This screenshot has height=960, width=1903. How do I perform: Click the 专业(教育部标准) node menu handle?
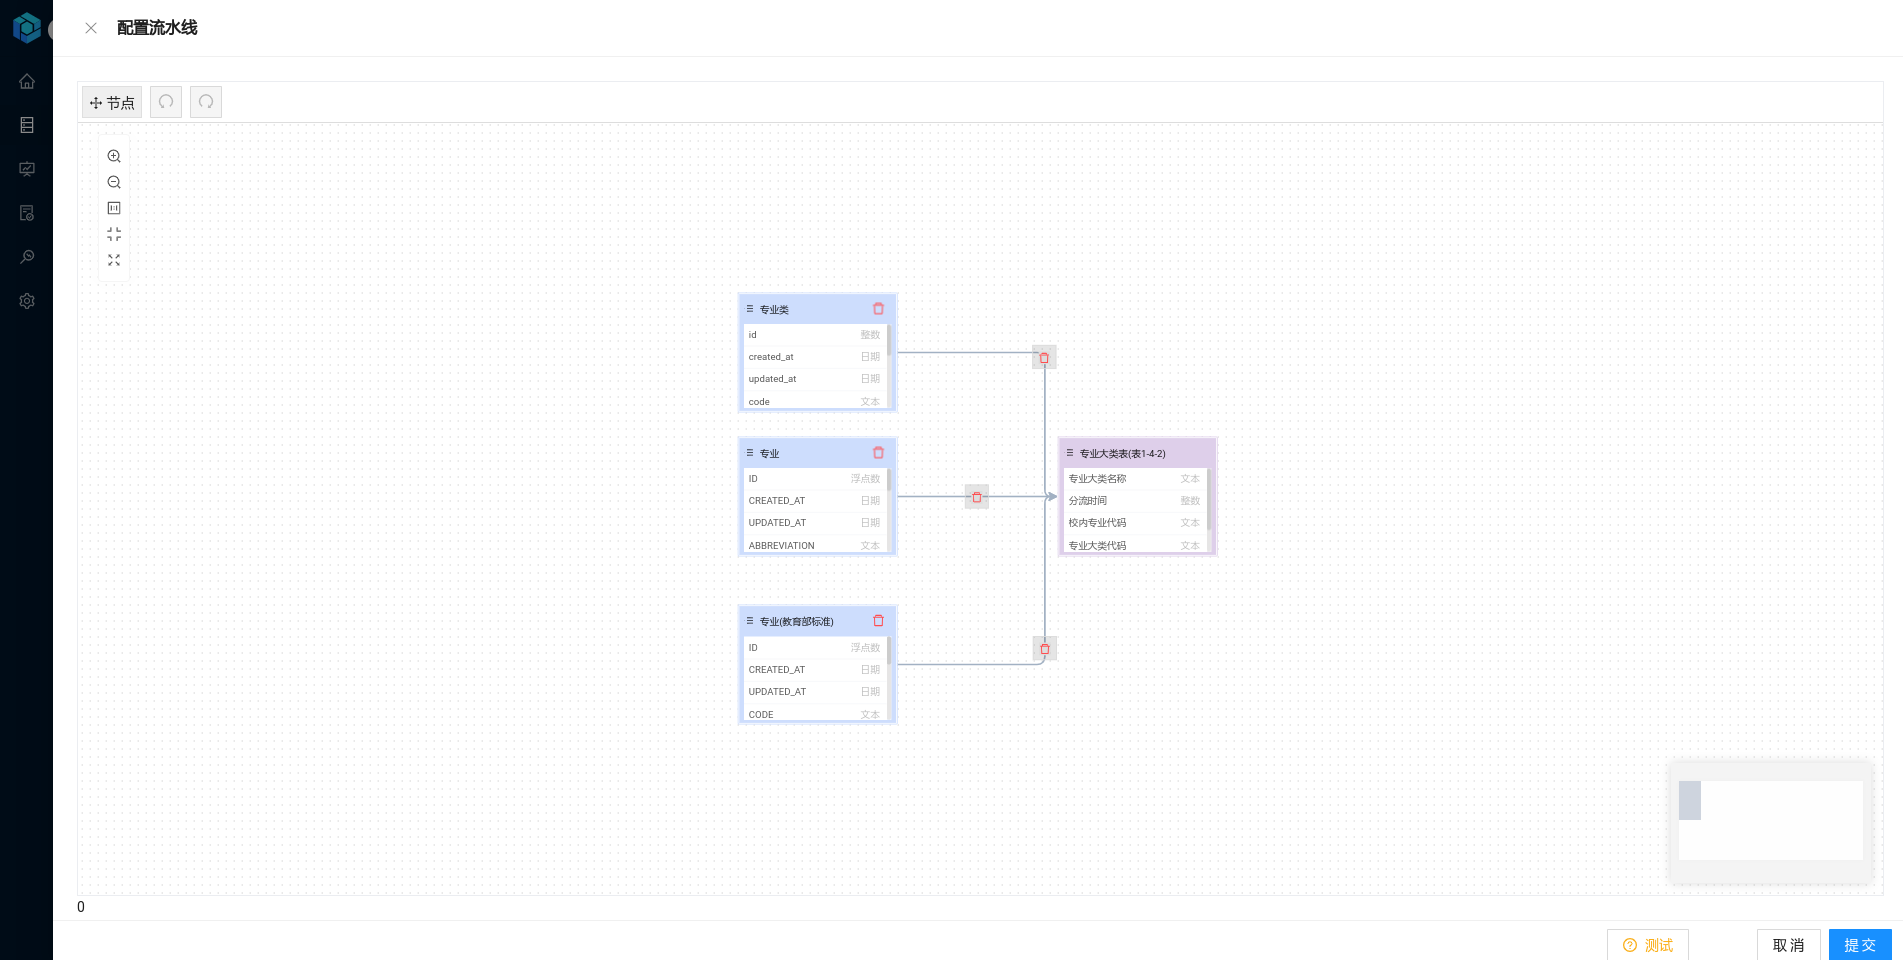coord(750,621)
